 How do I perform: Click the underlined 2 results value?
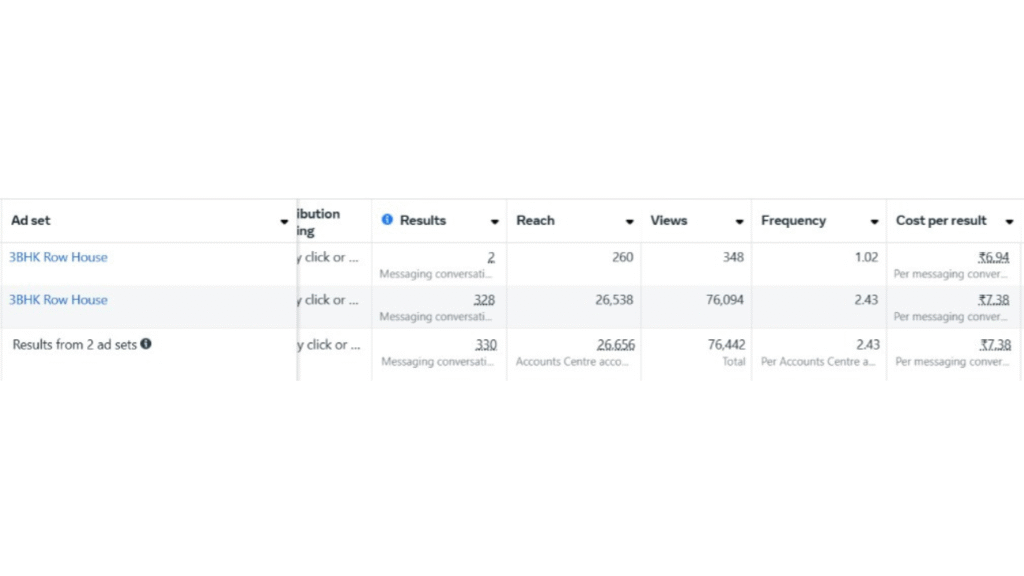(491, 257)
